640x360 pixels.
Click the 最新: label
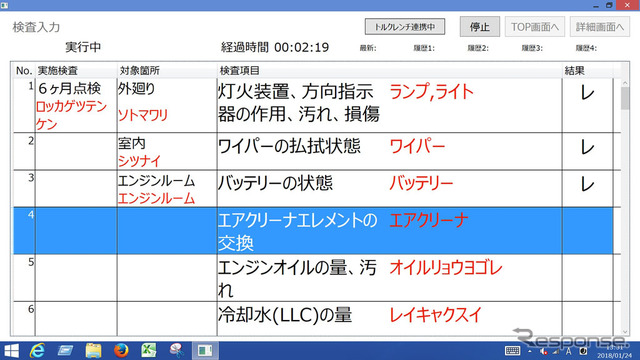(368, 48)
